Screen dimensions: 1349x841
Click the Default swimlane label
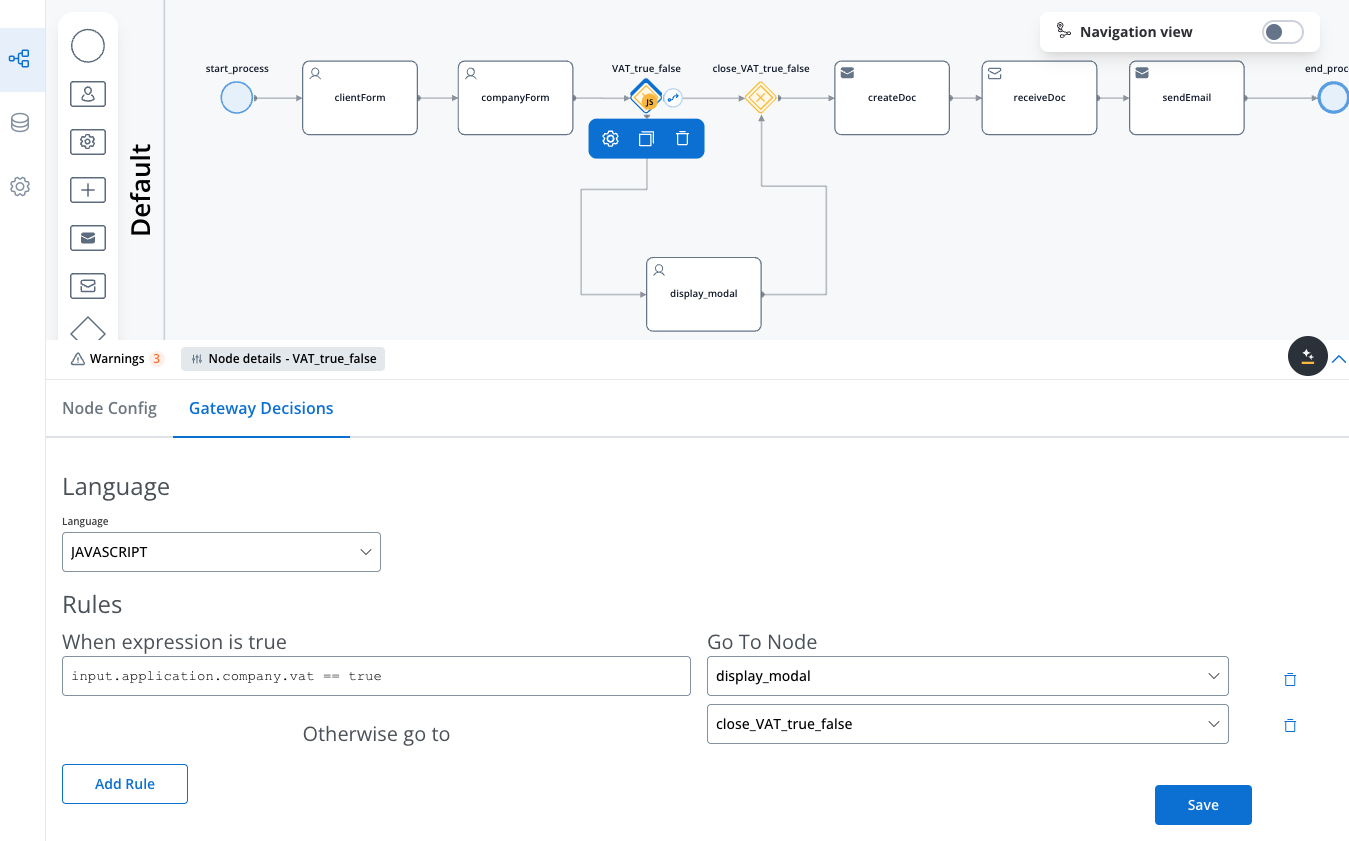[x=141, y=190]
